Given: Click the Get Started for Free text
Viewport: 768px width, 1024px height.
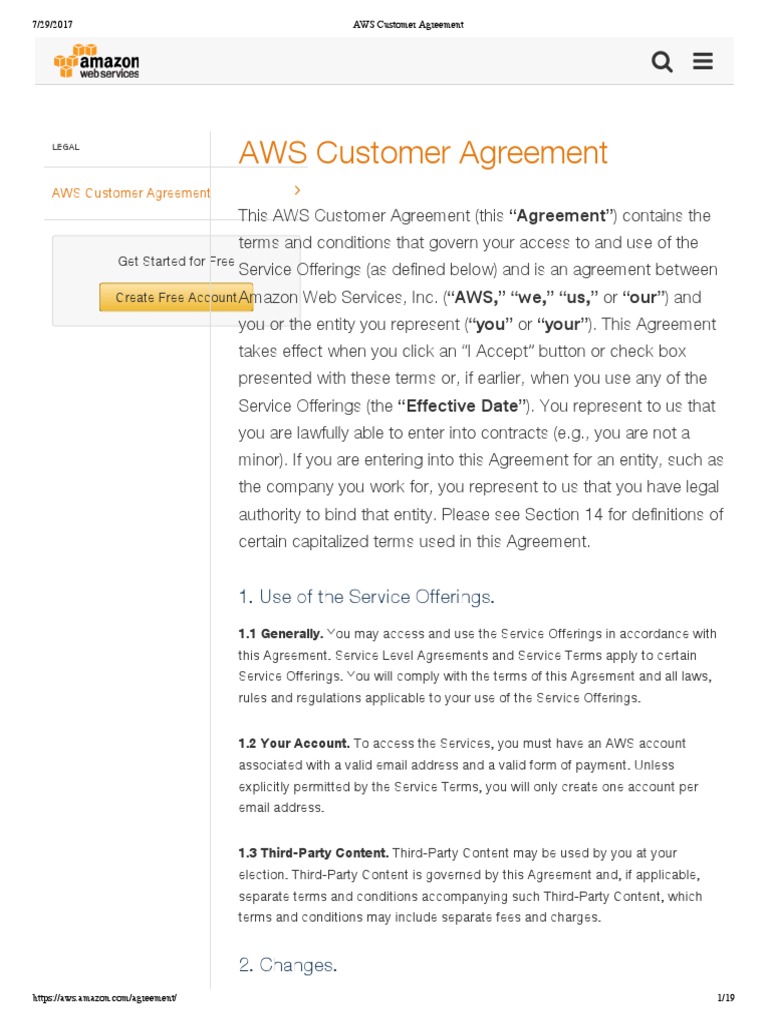Looking at the screenshot, I should click(176, 261).
